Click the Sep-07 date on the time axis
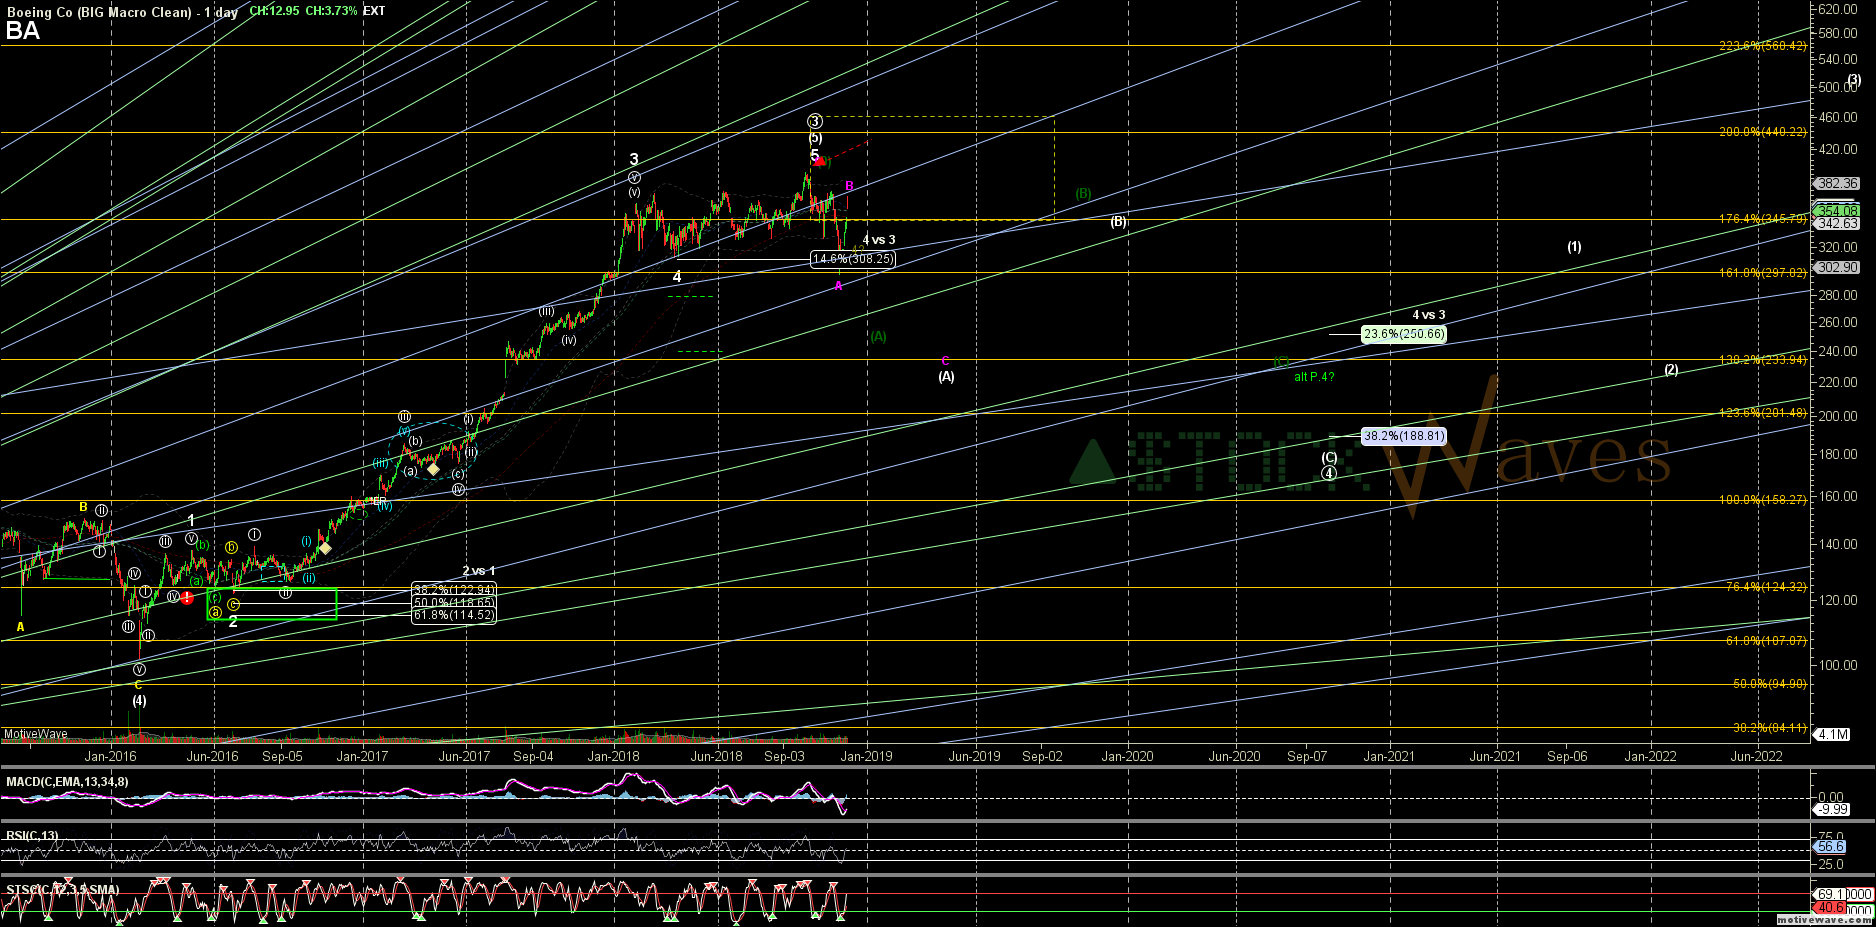This screenshot has width=1876, height=927. (x=1306, y=756)
